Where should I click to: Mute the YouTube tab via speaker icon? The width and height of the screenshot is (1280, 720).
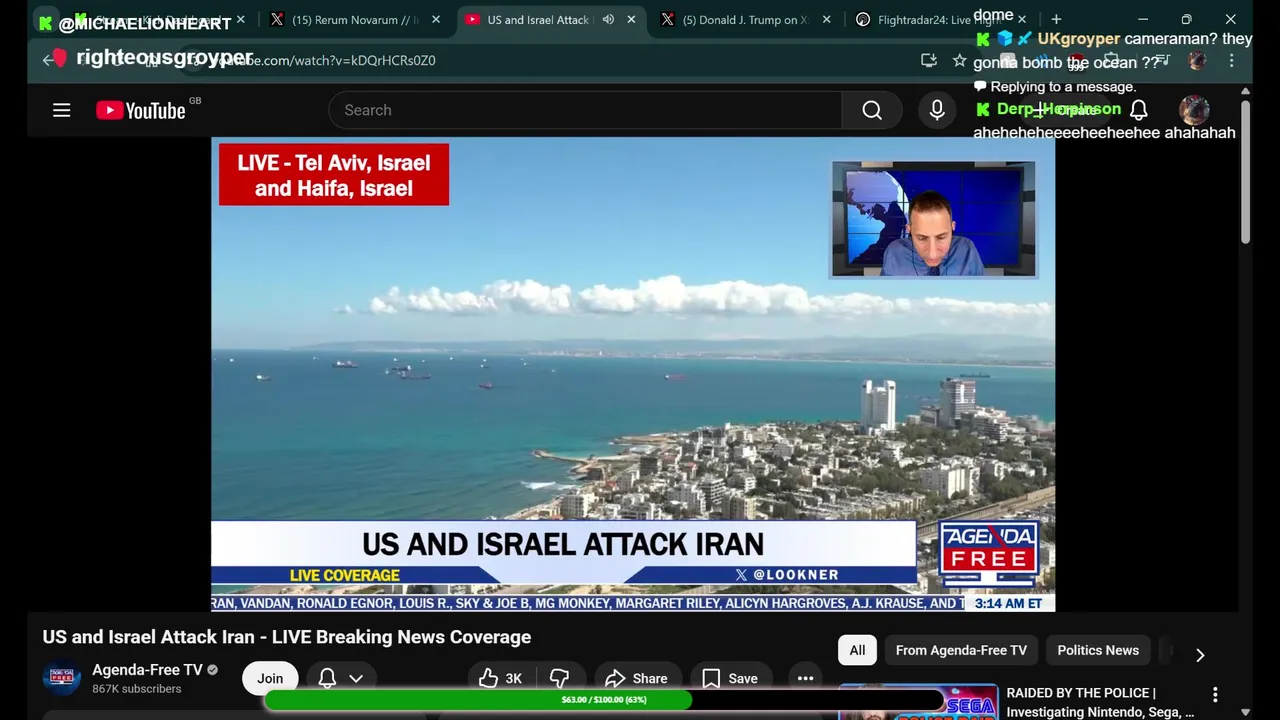click(608, 19)
